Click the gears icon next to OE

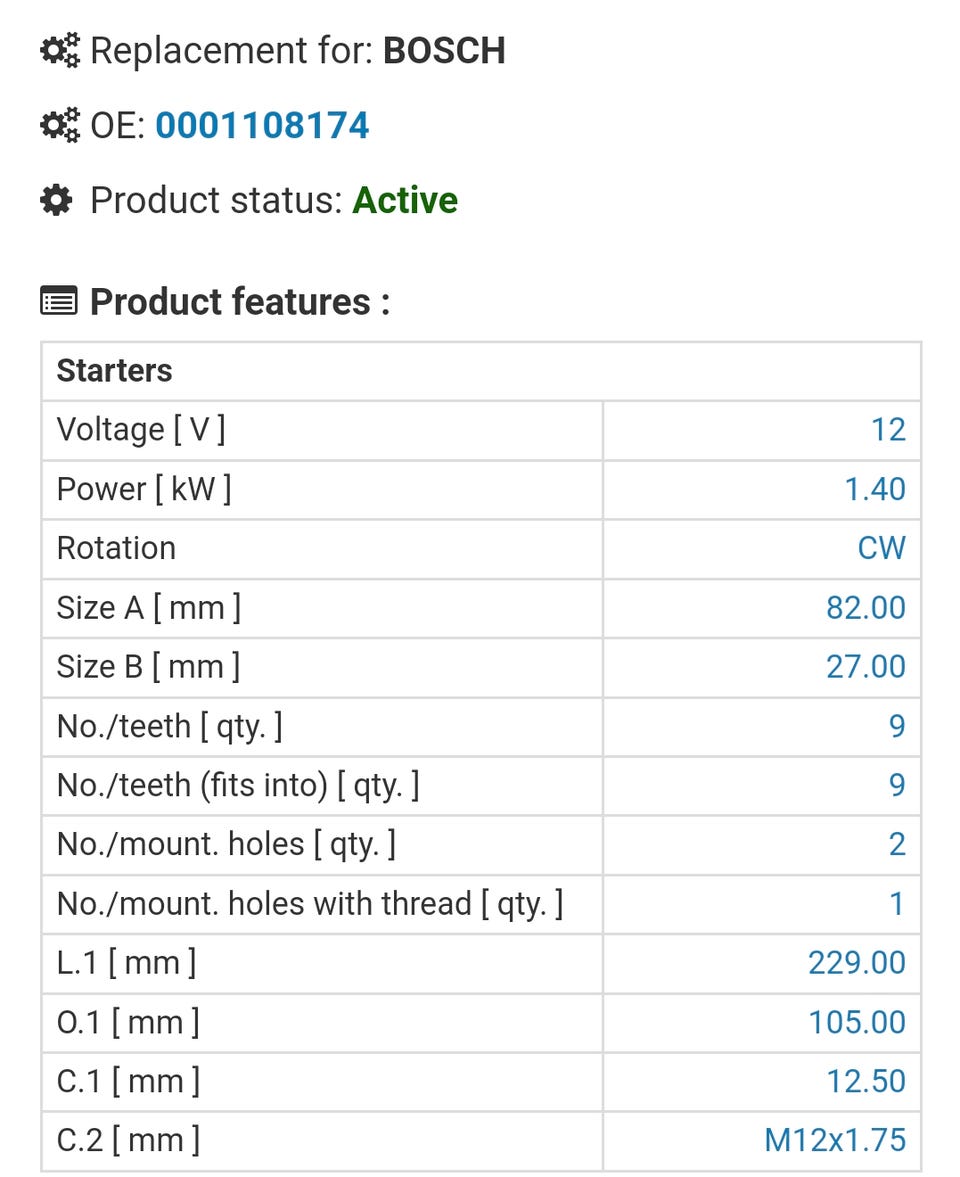[x=59, y=126]
